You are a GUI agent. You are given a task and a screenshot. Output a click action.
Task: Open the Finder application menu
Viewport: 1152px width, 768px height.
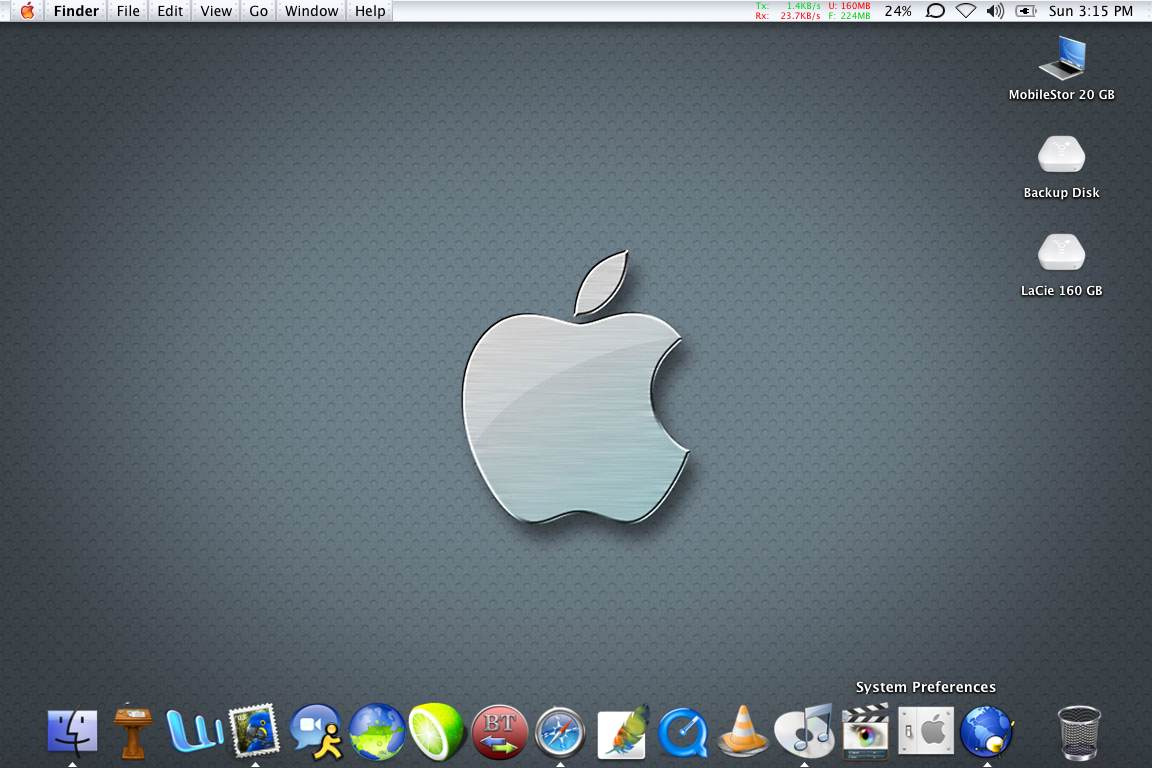76,11
